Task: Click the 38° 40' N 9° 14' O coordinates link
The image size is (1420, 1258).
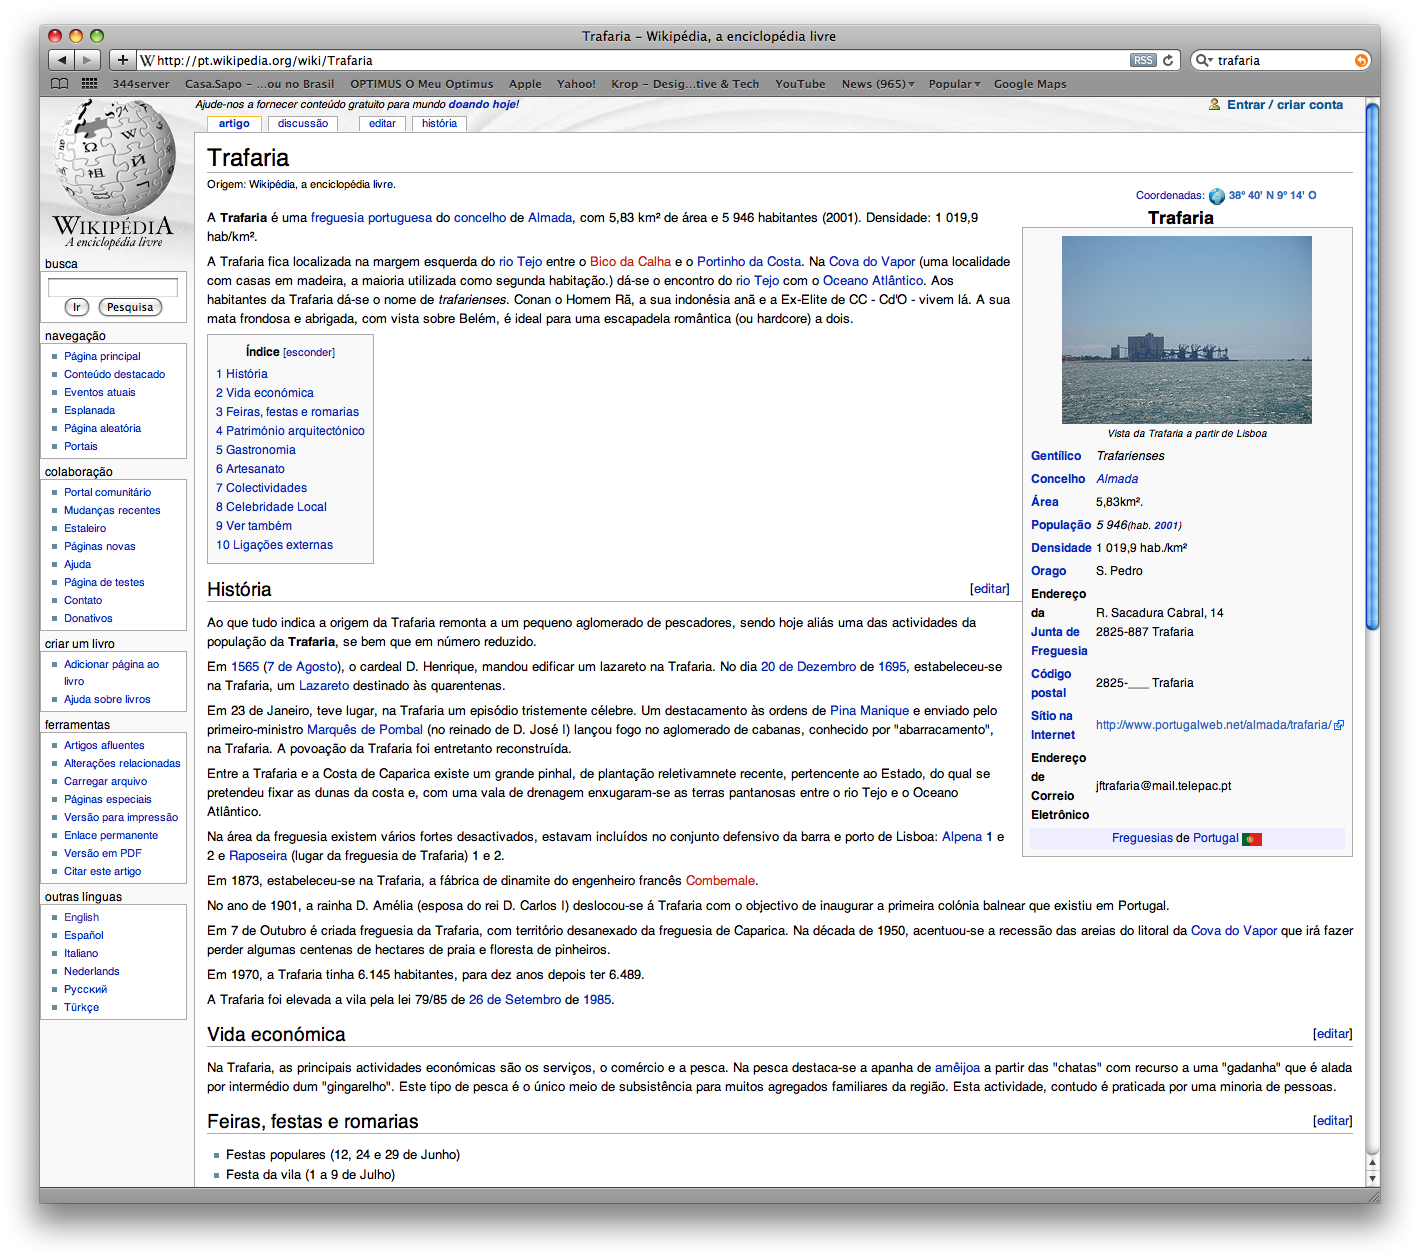Action: click(1272, 196)
